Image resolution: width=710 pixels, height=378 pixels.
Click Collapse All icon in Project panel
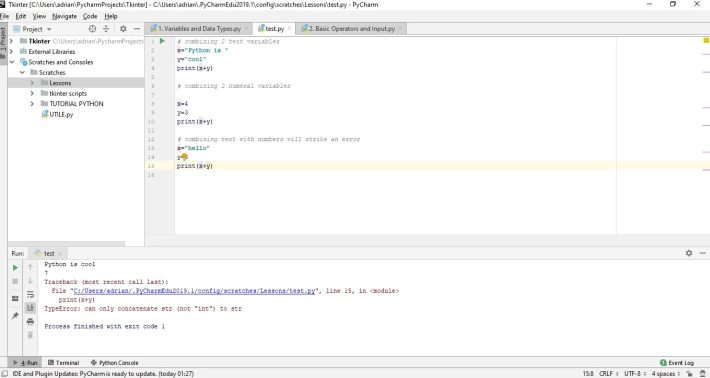coord(106,29)
